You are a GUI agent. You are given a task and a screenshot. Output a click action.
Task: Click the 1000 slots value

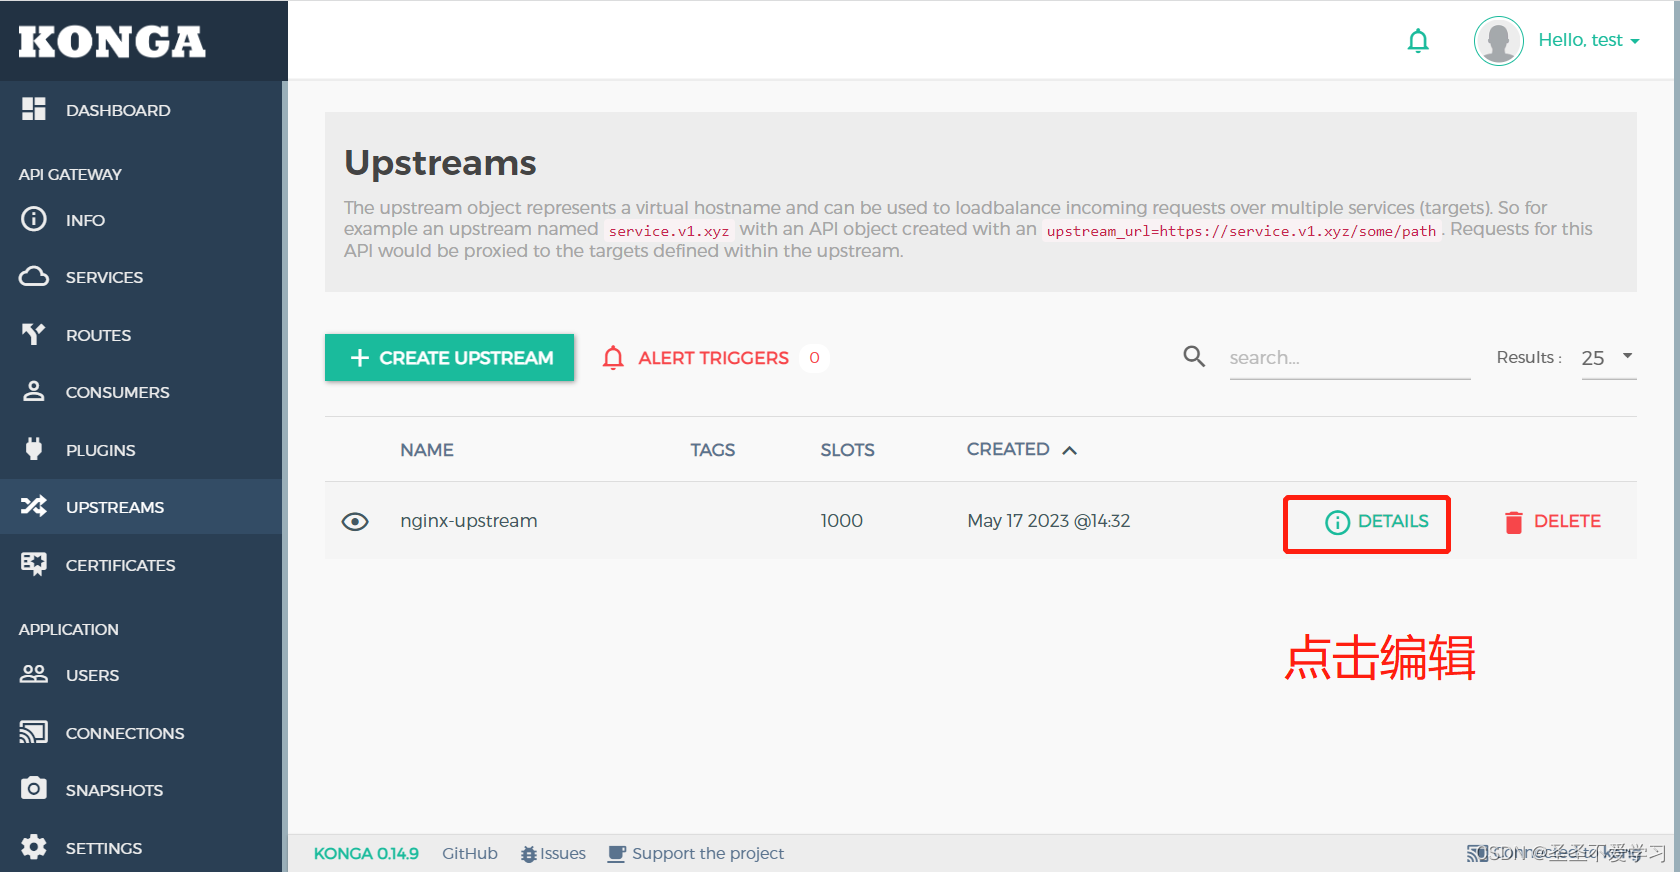click(841, 521)
